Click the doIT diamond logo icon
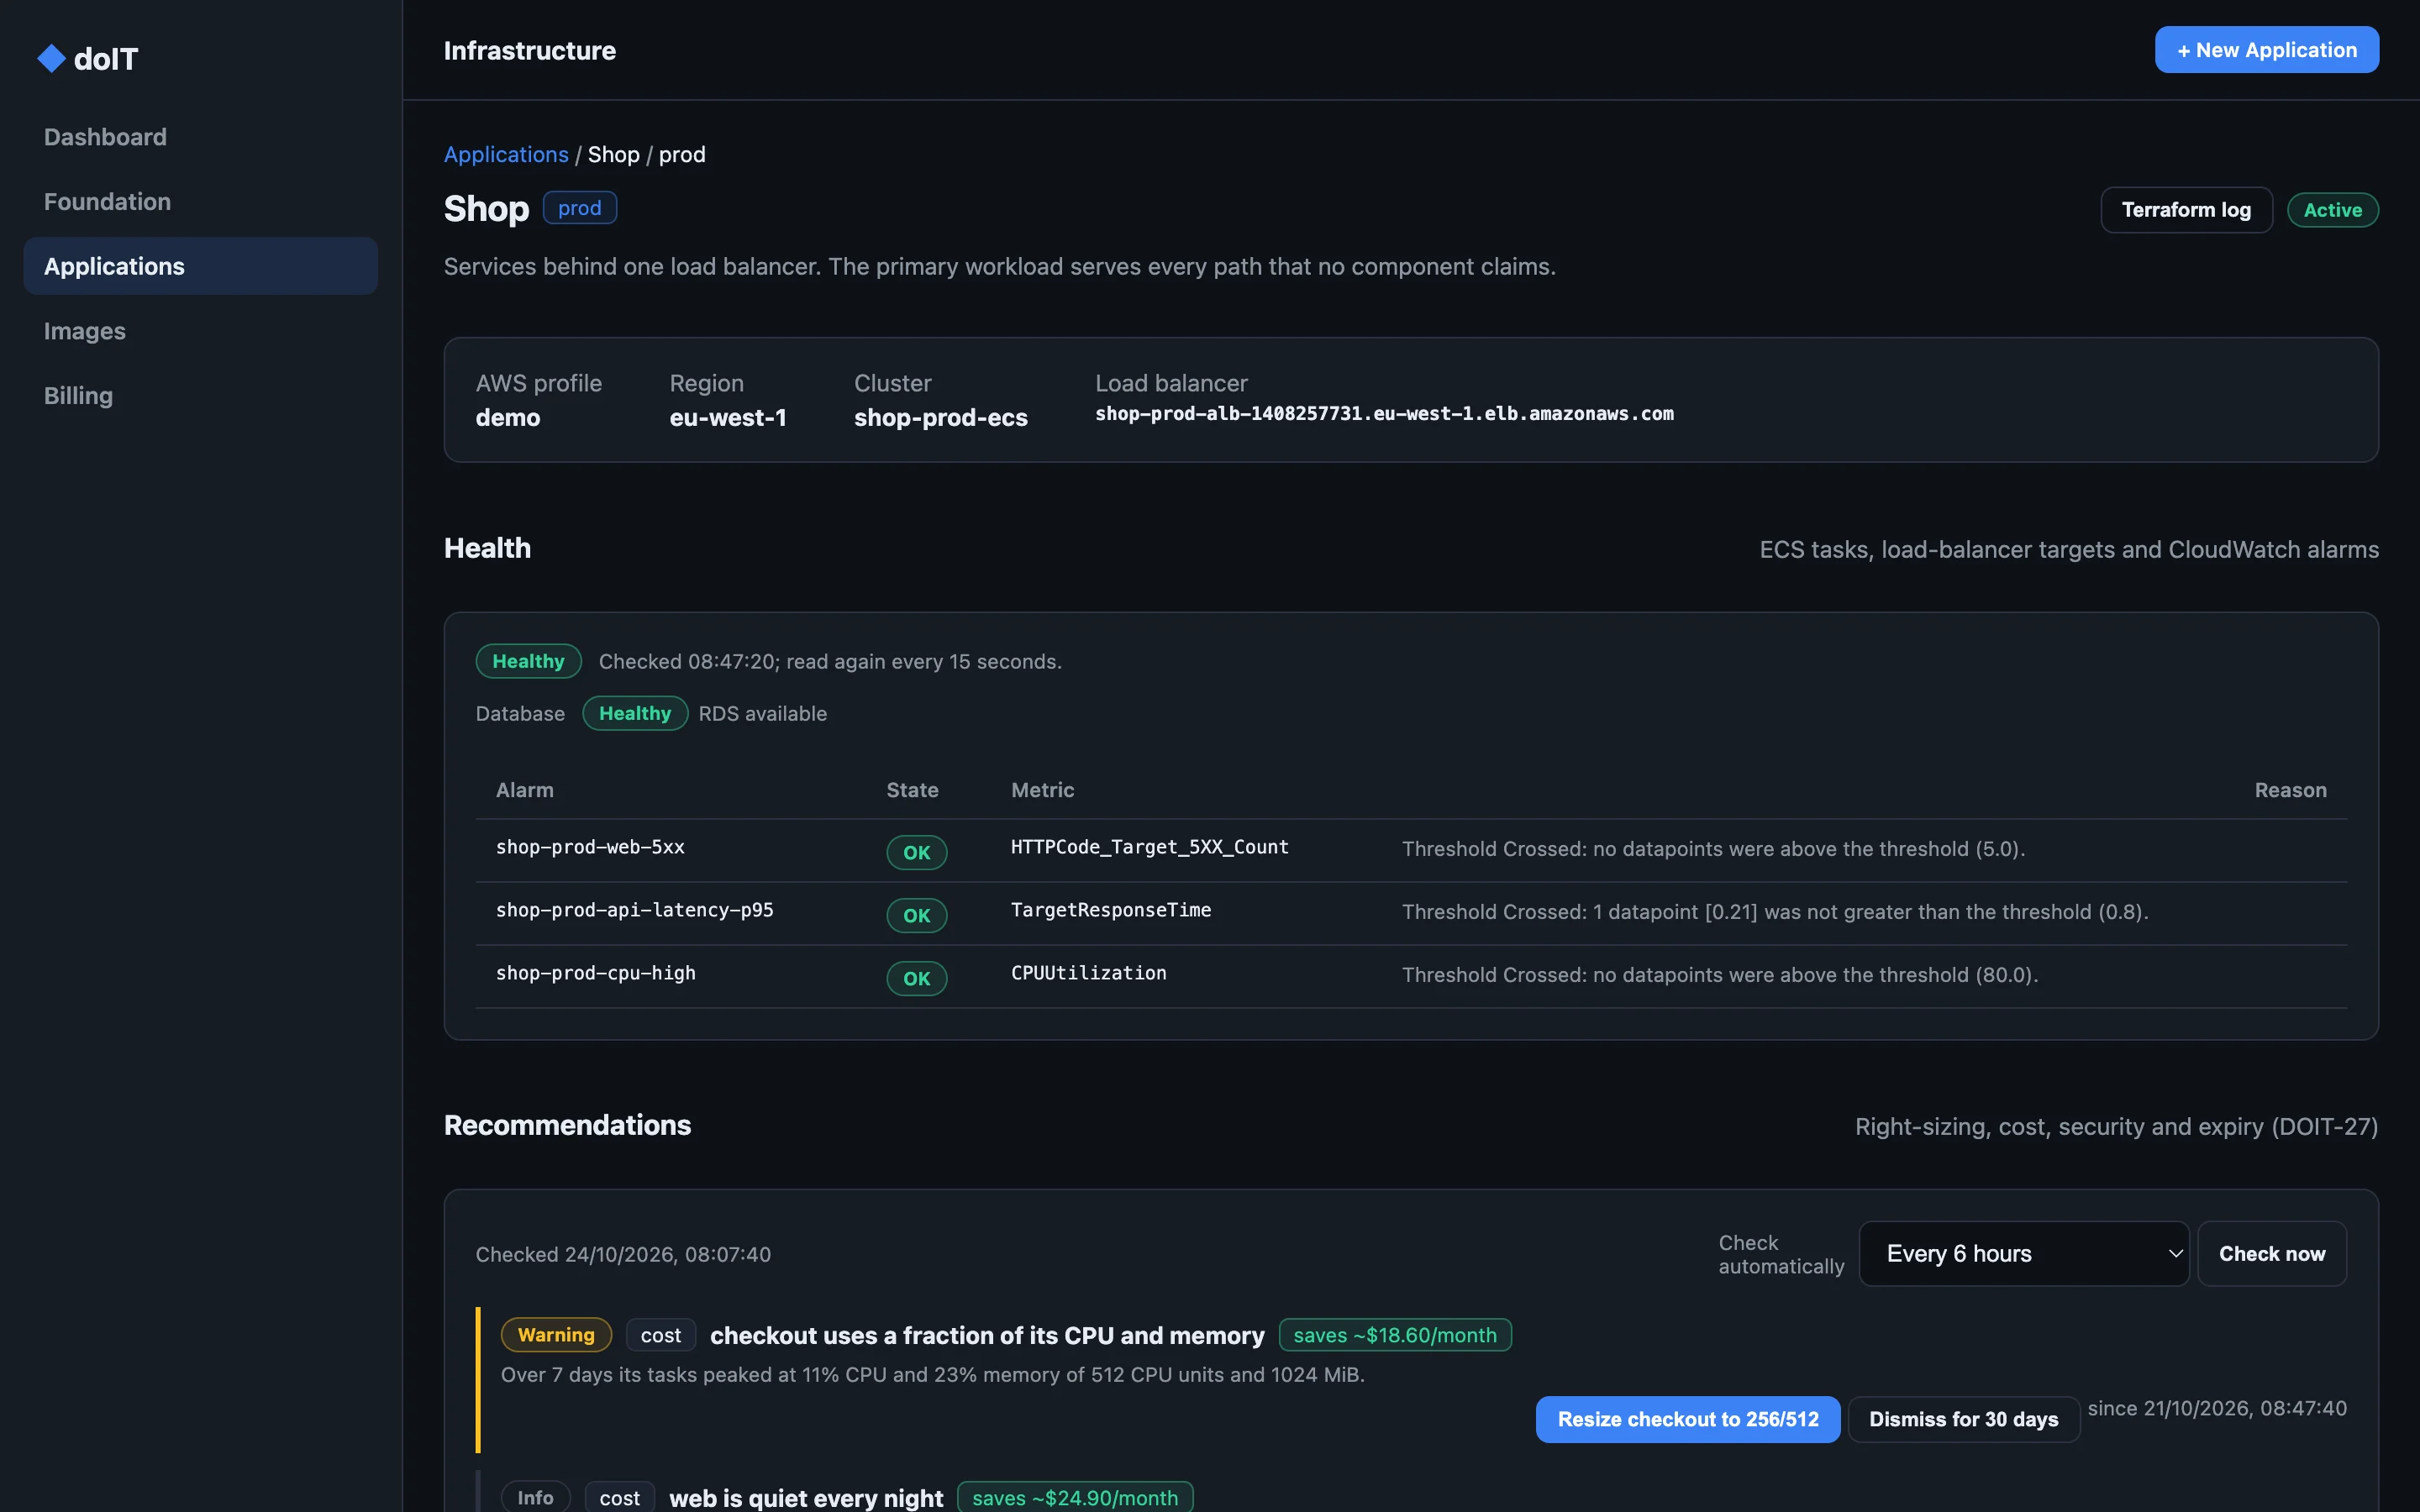This screenshot has width=2420, height=1512. click(x=51, y=59)
